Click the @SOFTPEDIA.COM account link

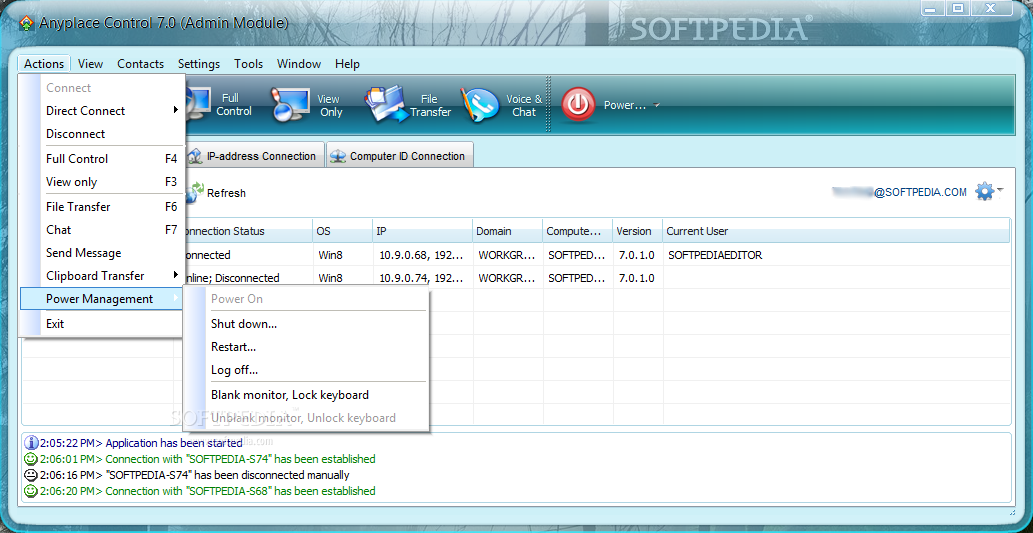click(920, 192)
